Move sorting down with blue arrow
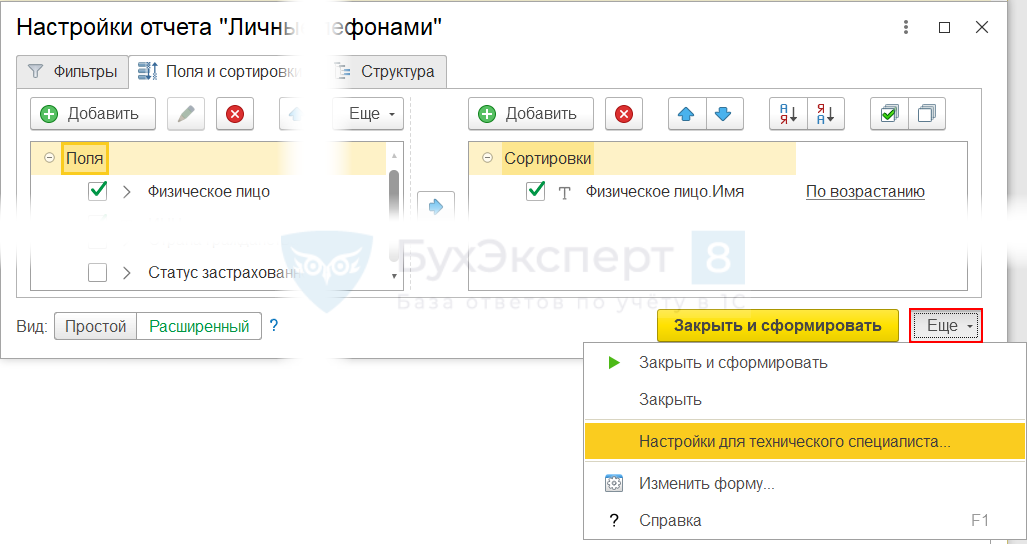The width and height of the screenshot is (1027, 544). pos(724,114)
